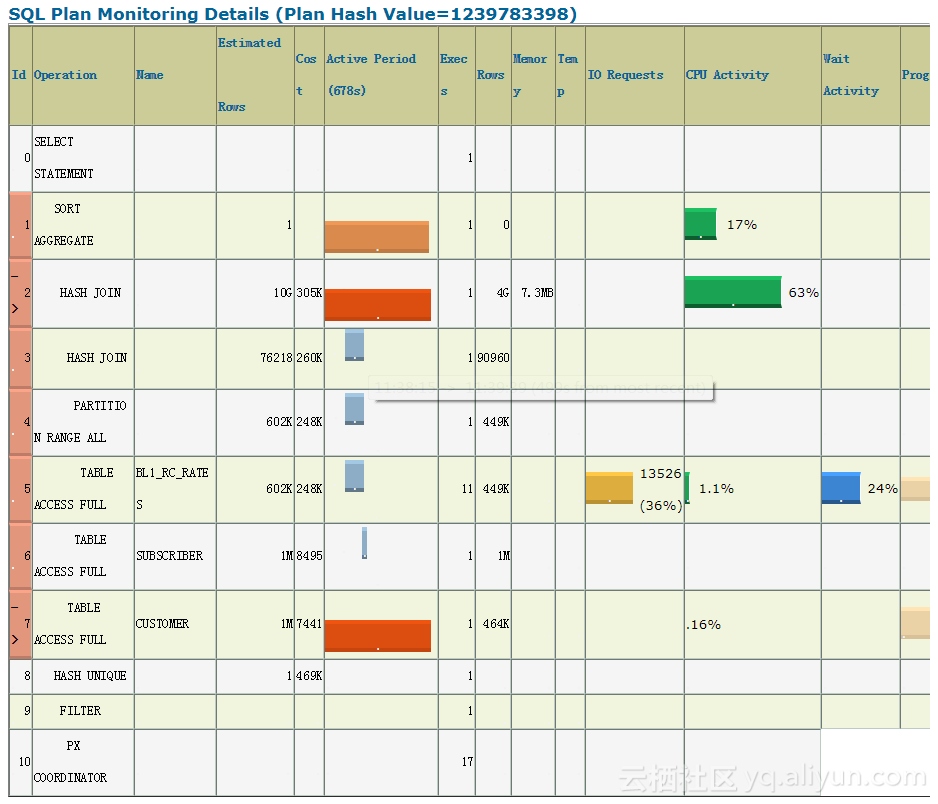Click the 17% CPU activity green bar
The height and width of the screenshot is (804, 938).
701,224
